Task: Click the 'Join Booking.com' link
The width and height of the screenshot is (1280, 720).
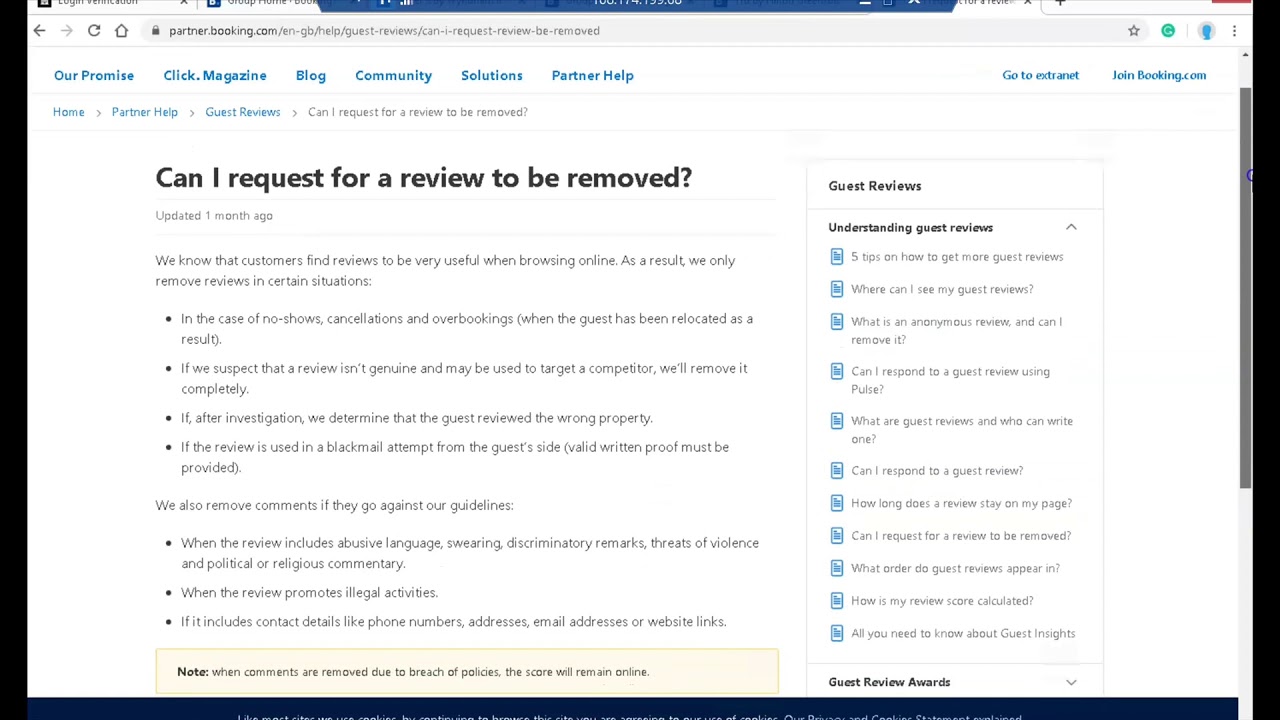Action: (x=1159, y=75)
